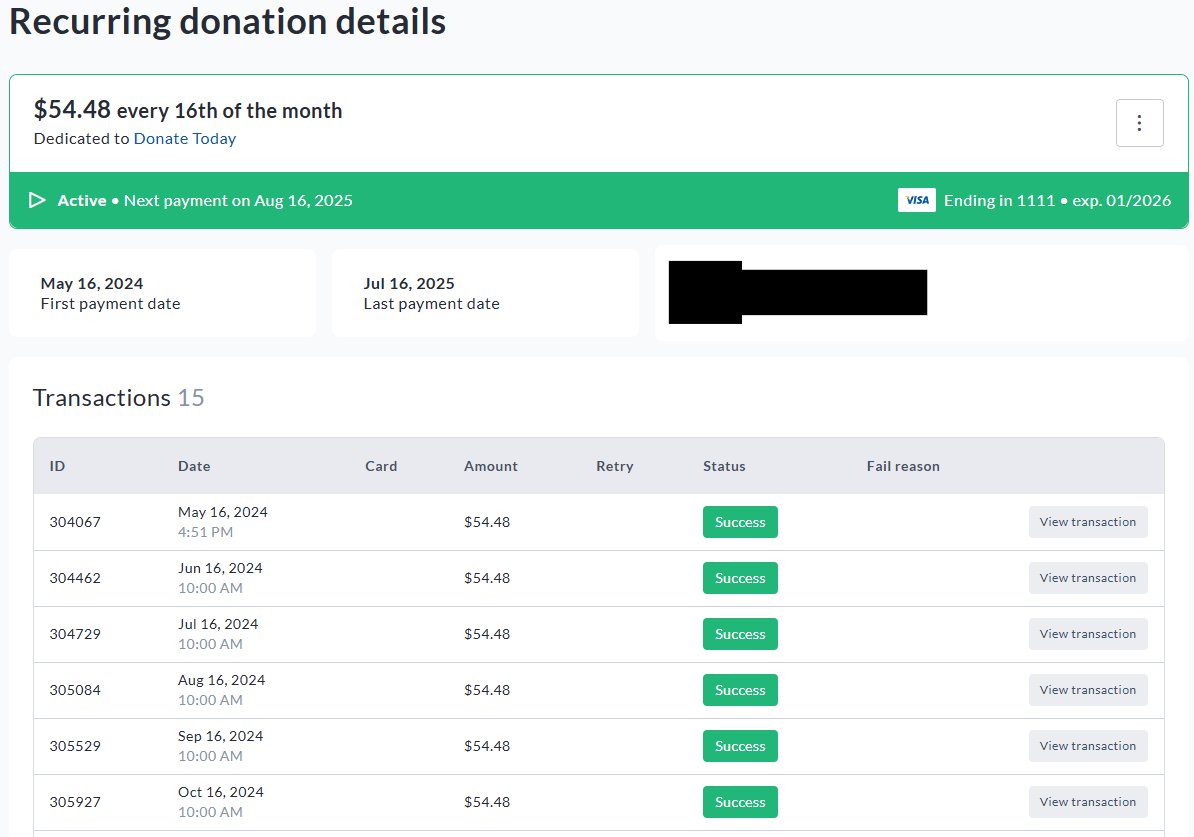Click the card ending in 1111 text
This screenshot has width=1194, height=837.
pos(1057,200)
